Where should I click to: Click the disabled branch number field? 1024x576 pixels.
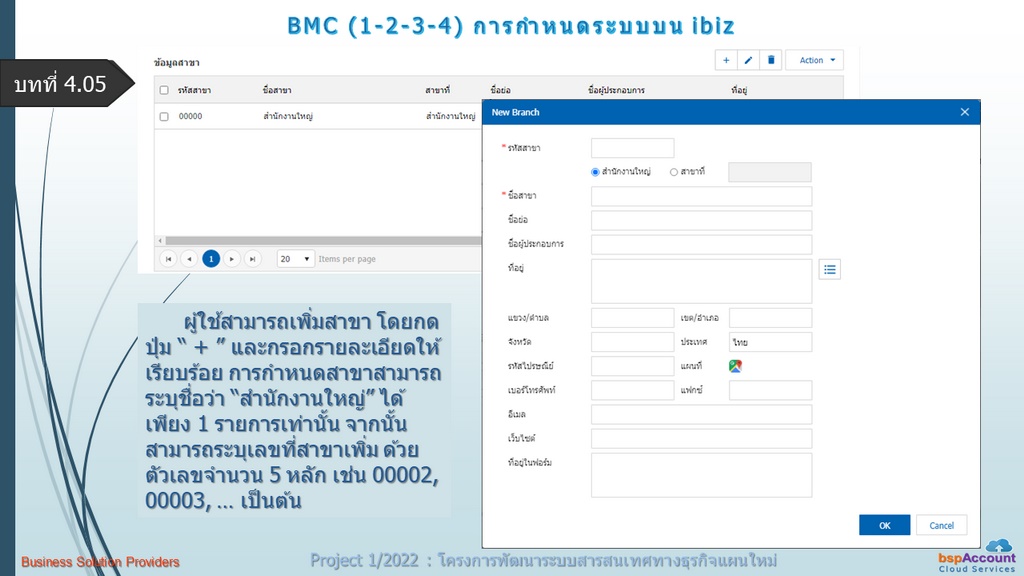tap(770, 172)
